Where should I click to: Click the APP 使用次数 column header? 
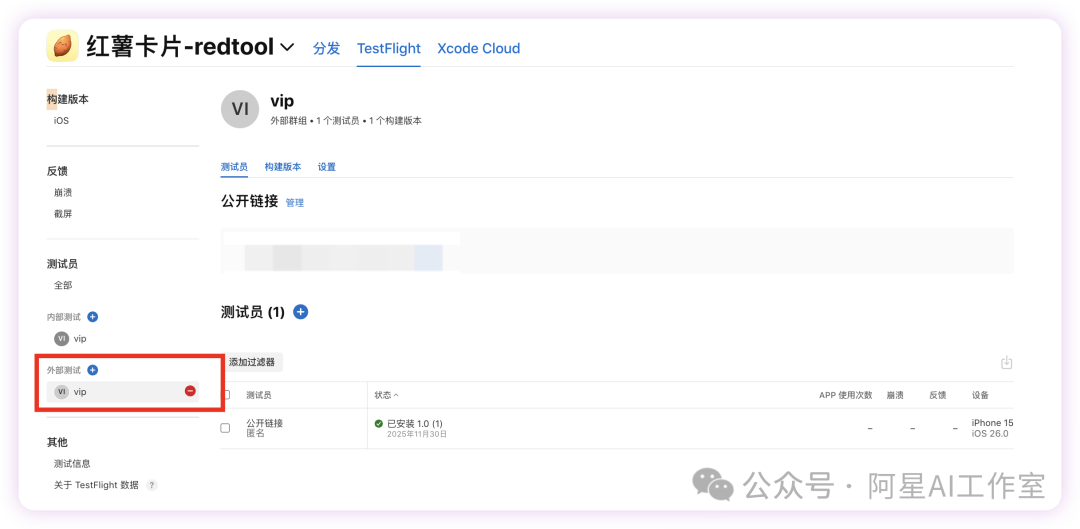pyautogui.click(x=845, y=395)
